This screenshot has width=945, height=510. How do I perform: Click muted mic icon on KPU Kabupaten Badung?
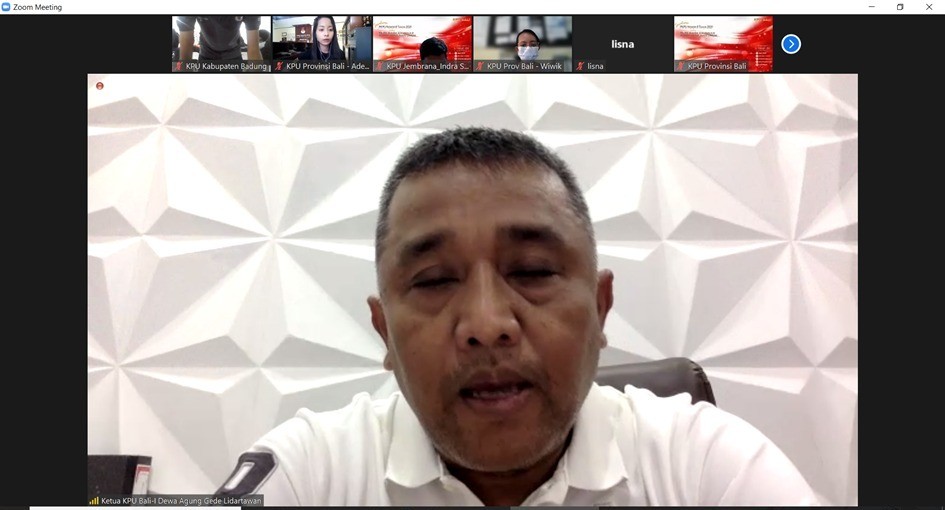179,66
